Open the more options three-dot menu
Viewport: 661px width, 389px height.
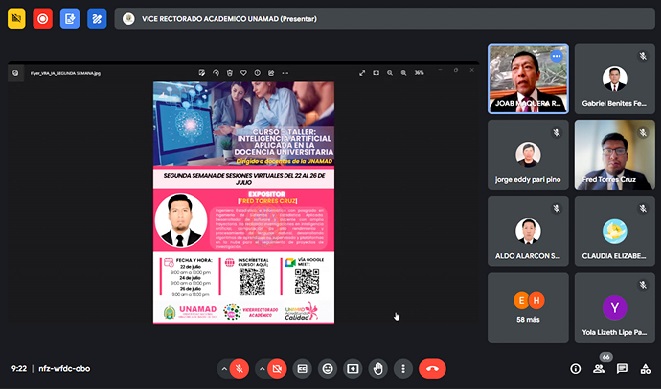(x=403, y=369)
